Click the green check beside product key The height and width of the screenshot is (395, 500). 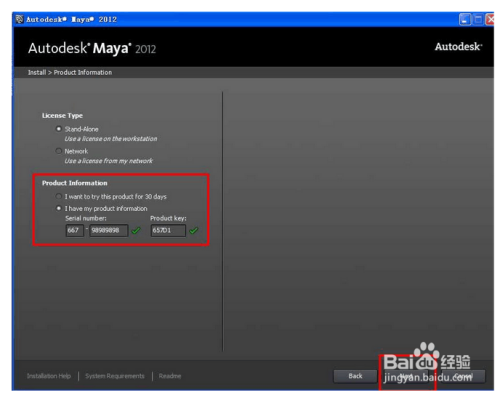(x=194, y=230)
